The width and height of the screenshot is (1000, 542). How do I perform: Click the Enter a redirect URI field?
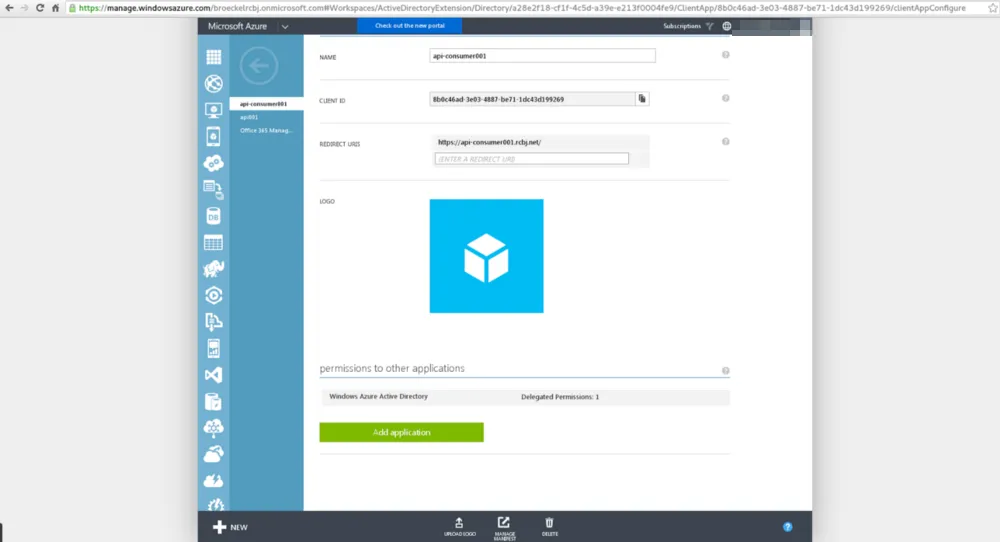point(531,159)
